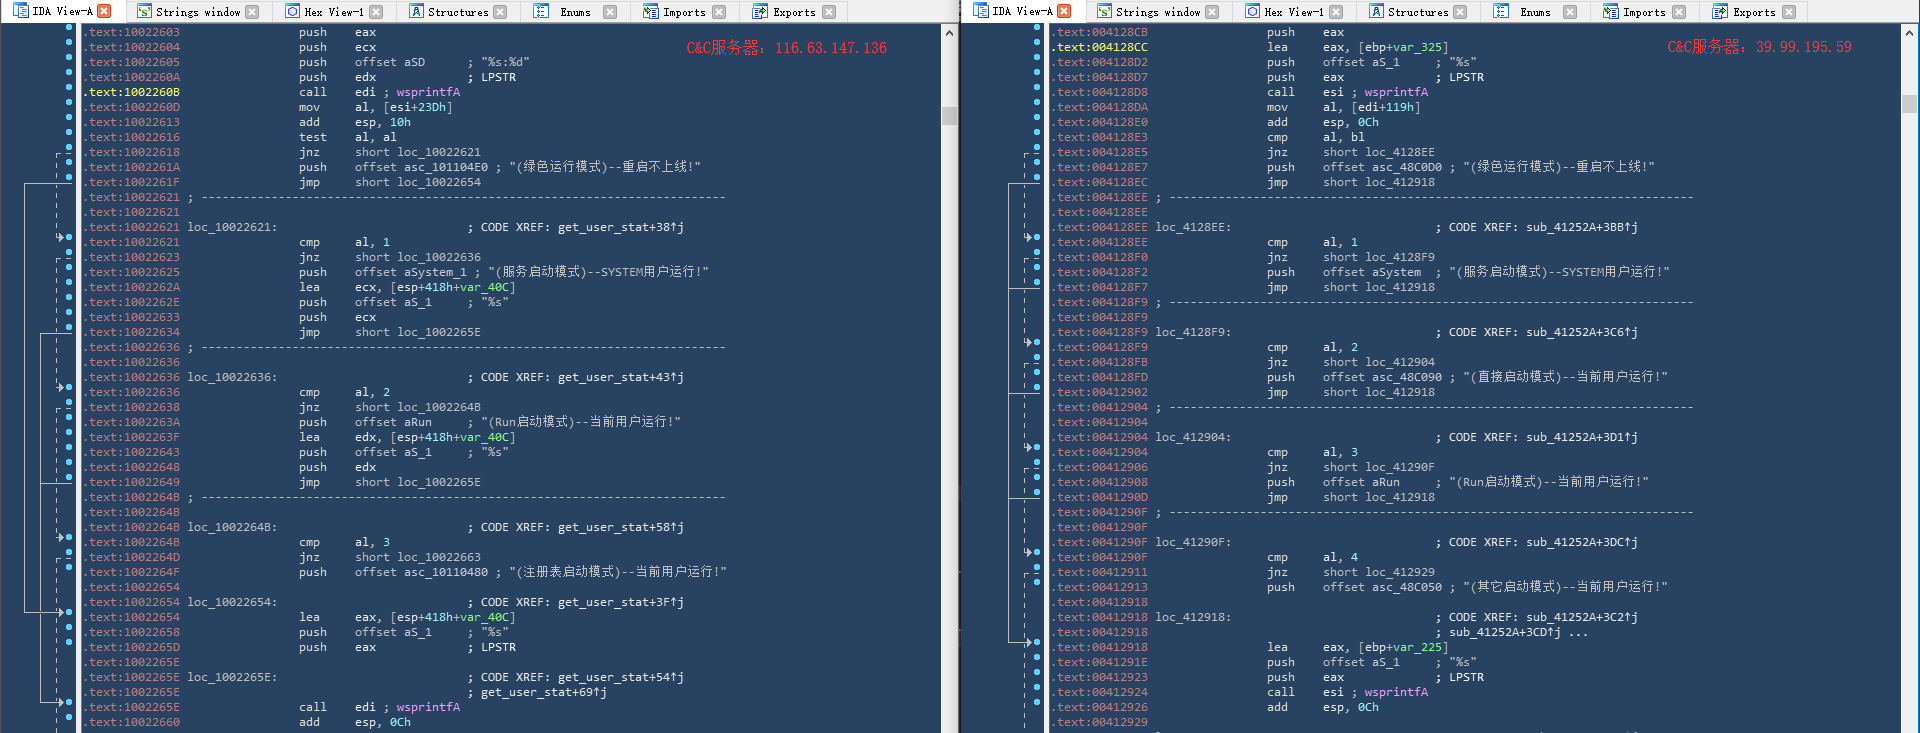Screen dimensions: 1920x733
Task: Click the IDA View-A tab icon in right pane
Action: 980,12
